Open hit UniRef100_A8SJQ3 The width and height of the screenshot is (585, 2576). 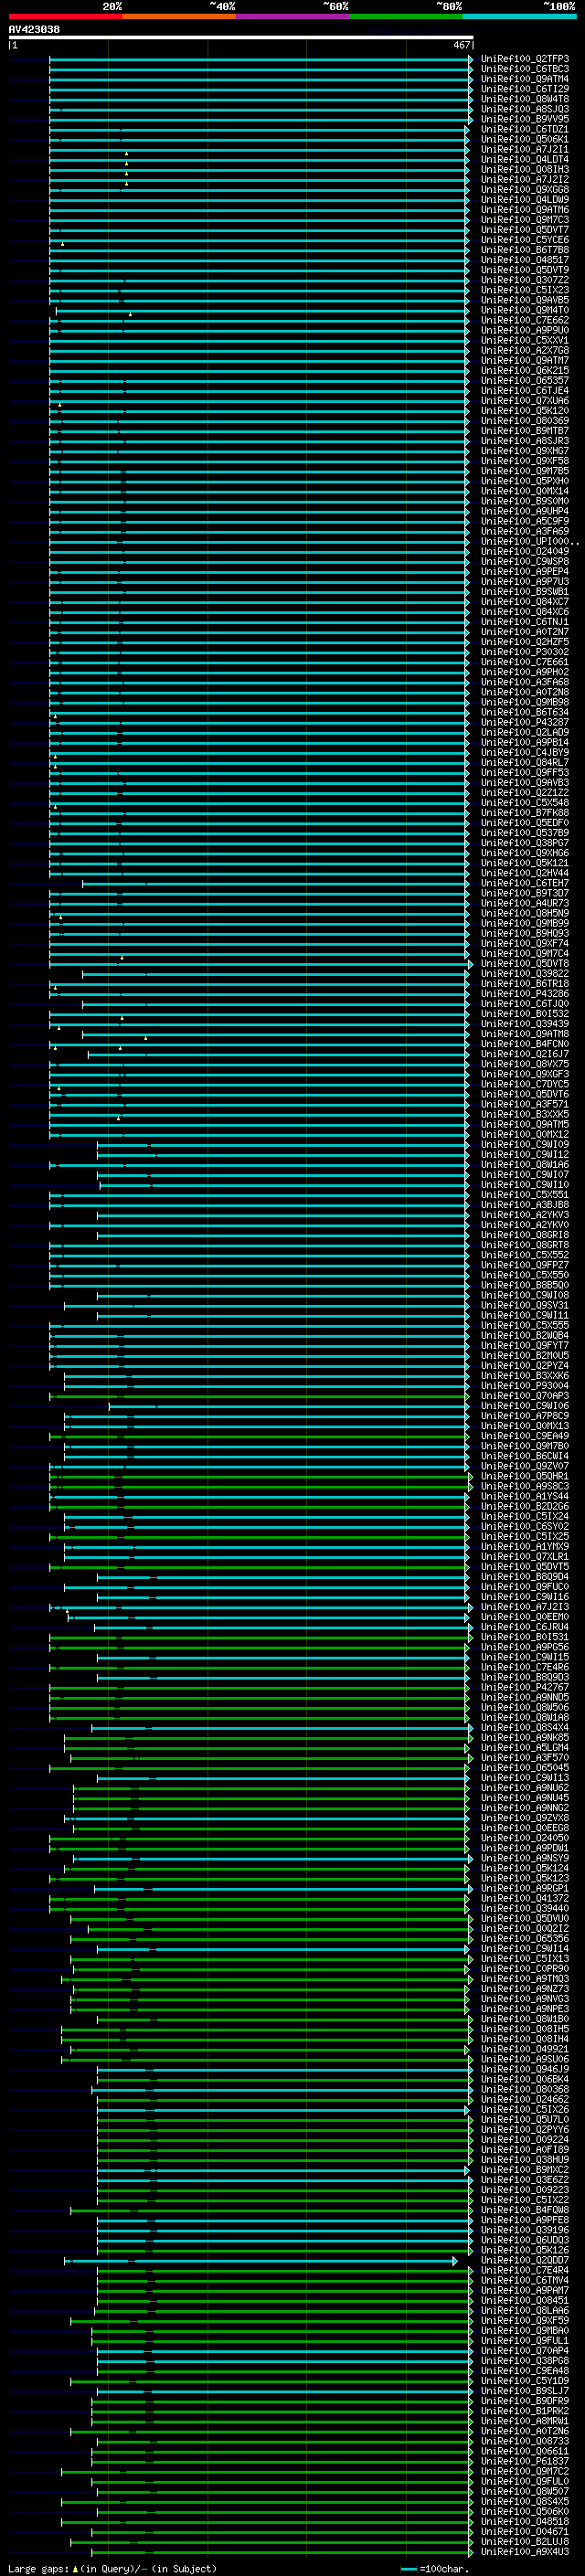[x=525, y=109]
